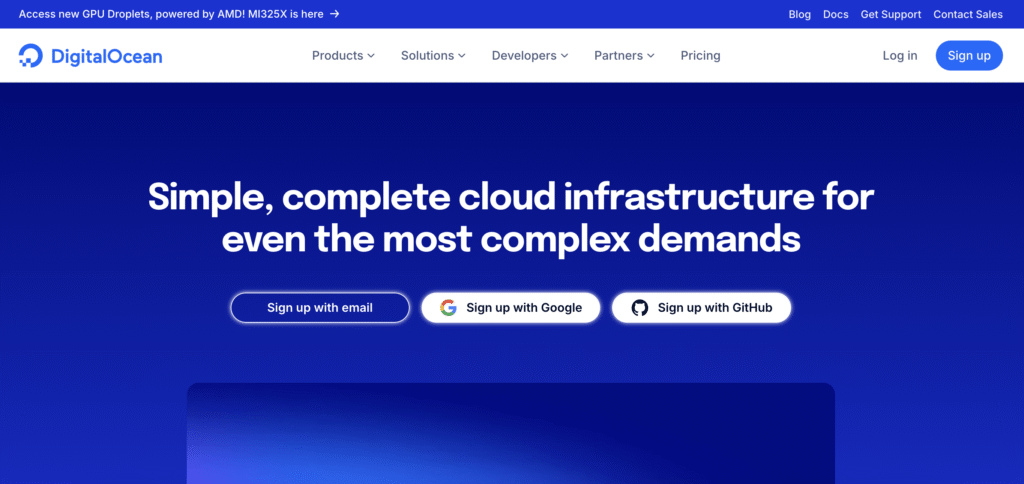The height and width of the screenshot is (484, 1024).
Task: Click the AMD MI325X GPU Droplets announcement text
Action: [170, 14]
